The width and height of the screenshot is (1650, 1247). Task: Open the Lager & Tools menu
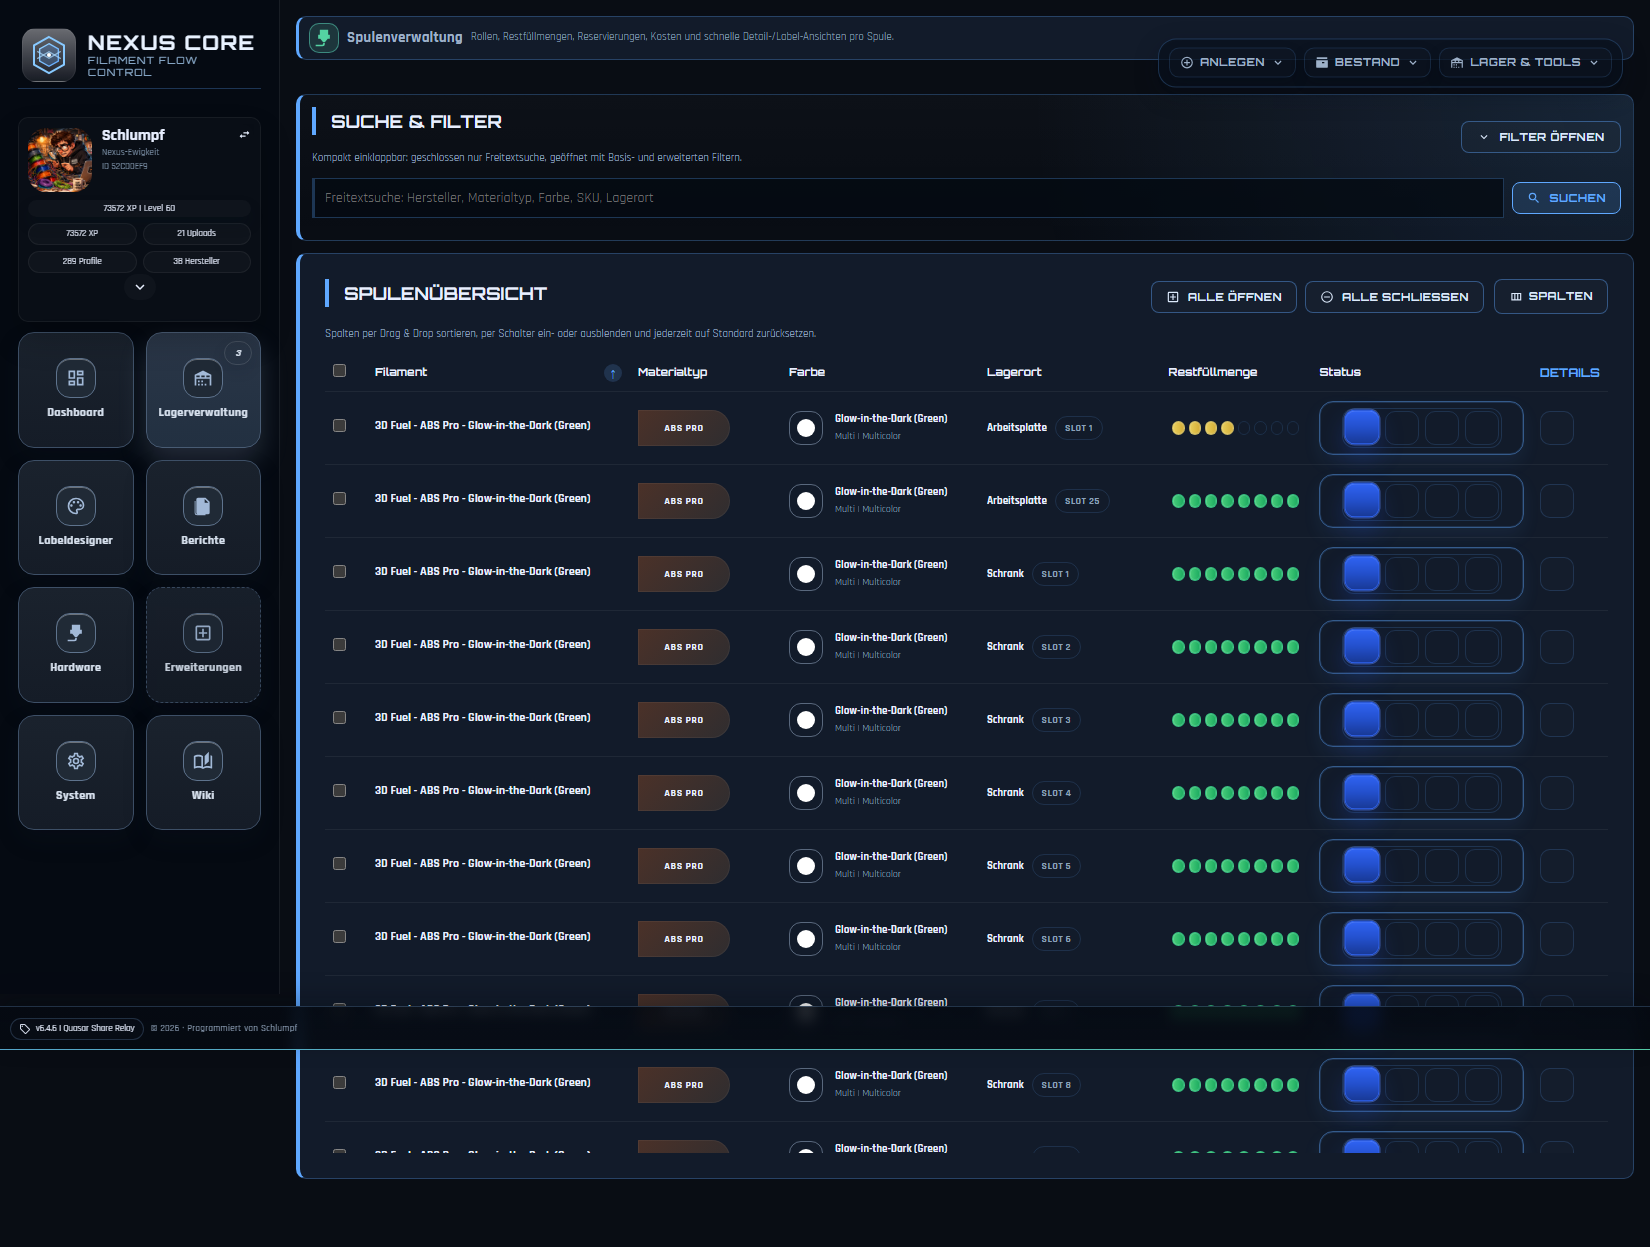click(1524, 62)
